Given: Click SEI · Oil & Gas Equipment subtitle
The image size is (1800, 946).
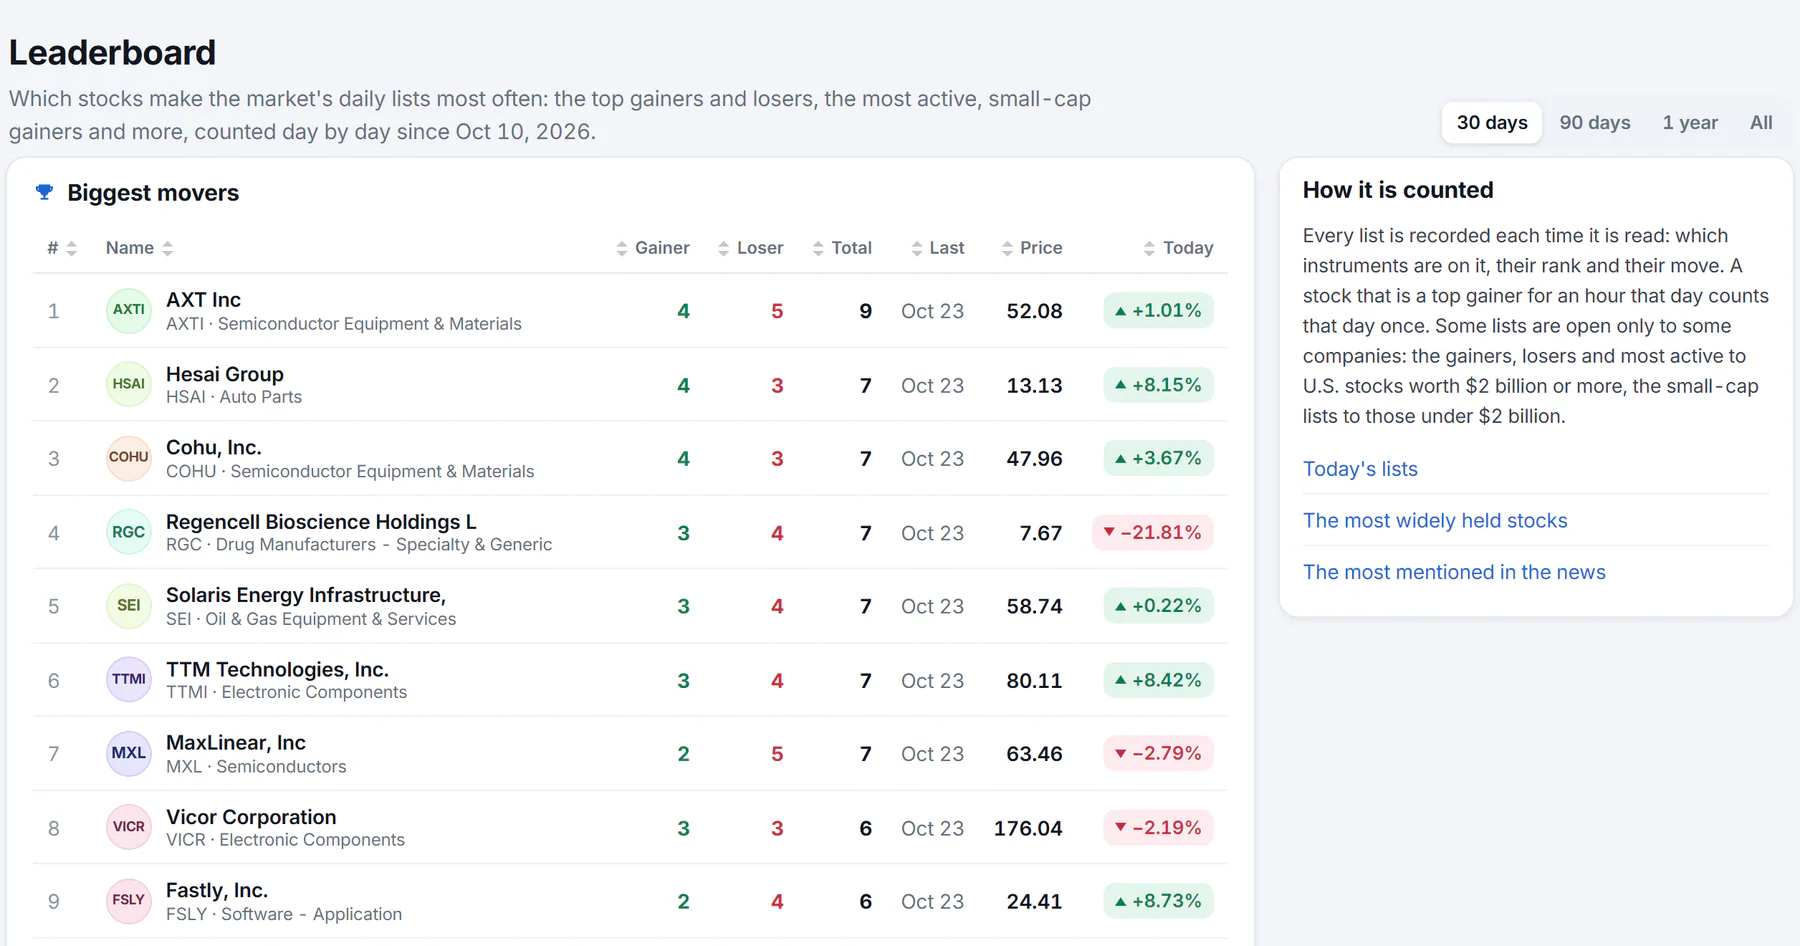Looking at the screenshot, I should pos(311,619).
